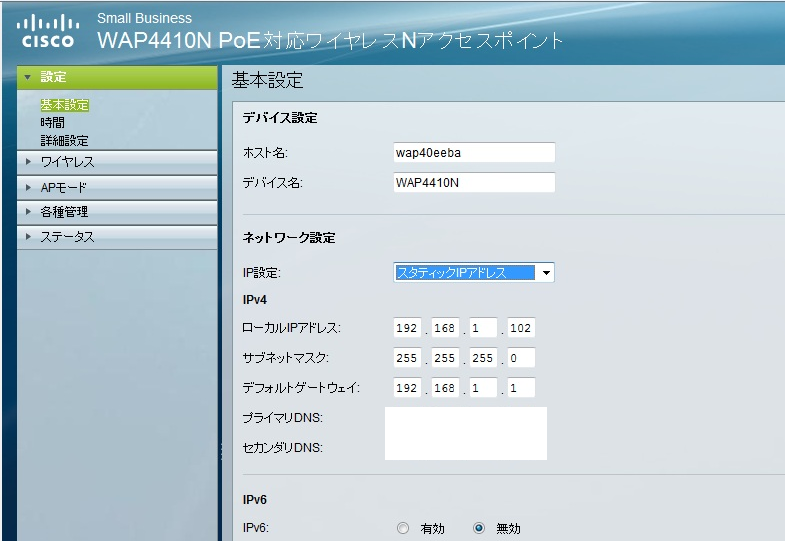Click first octet of サブネットマスク
Viewport: 785px width, 541px height.
point(407,358)
